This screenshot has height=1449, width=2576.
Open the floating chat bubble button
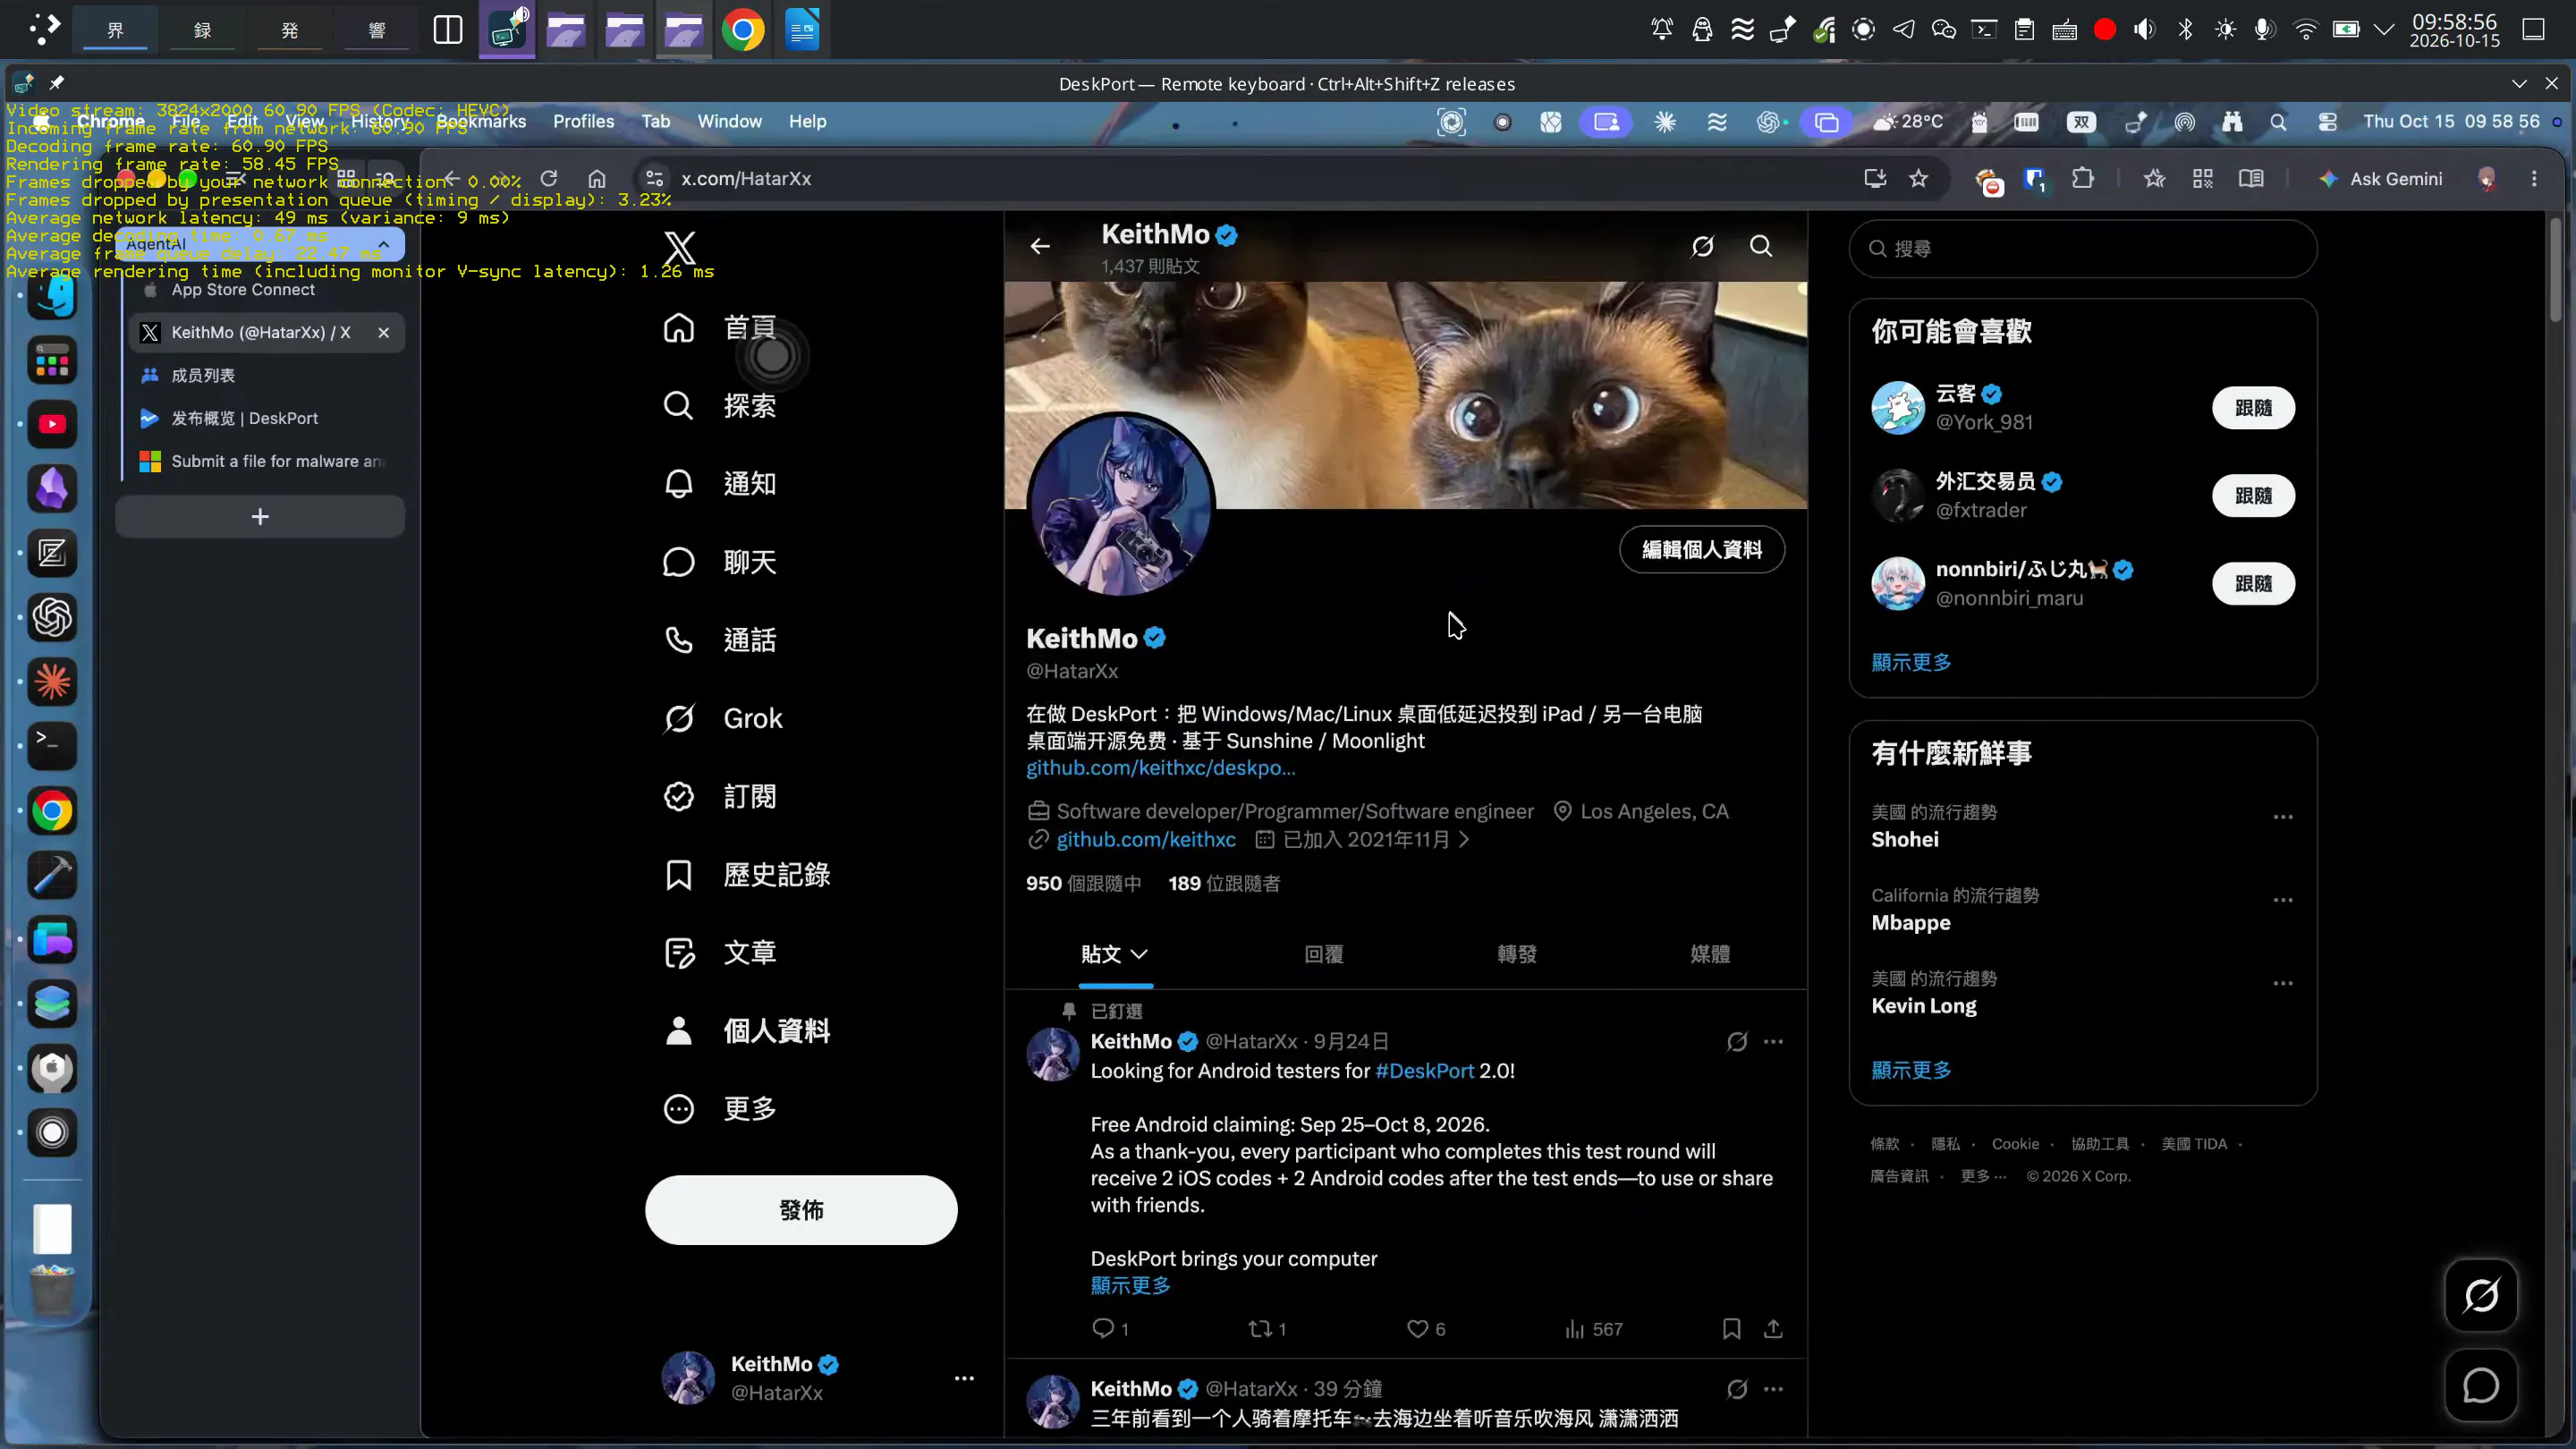[x=2481, y=1386]
